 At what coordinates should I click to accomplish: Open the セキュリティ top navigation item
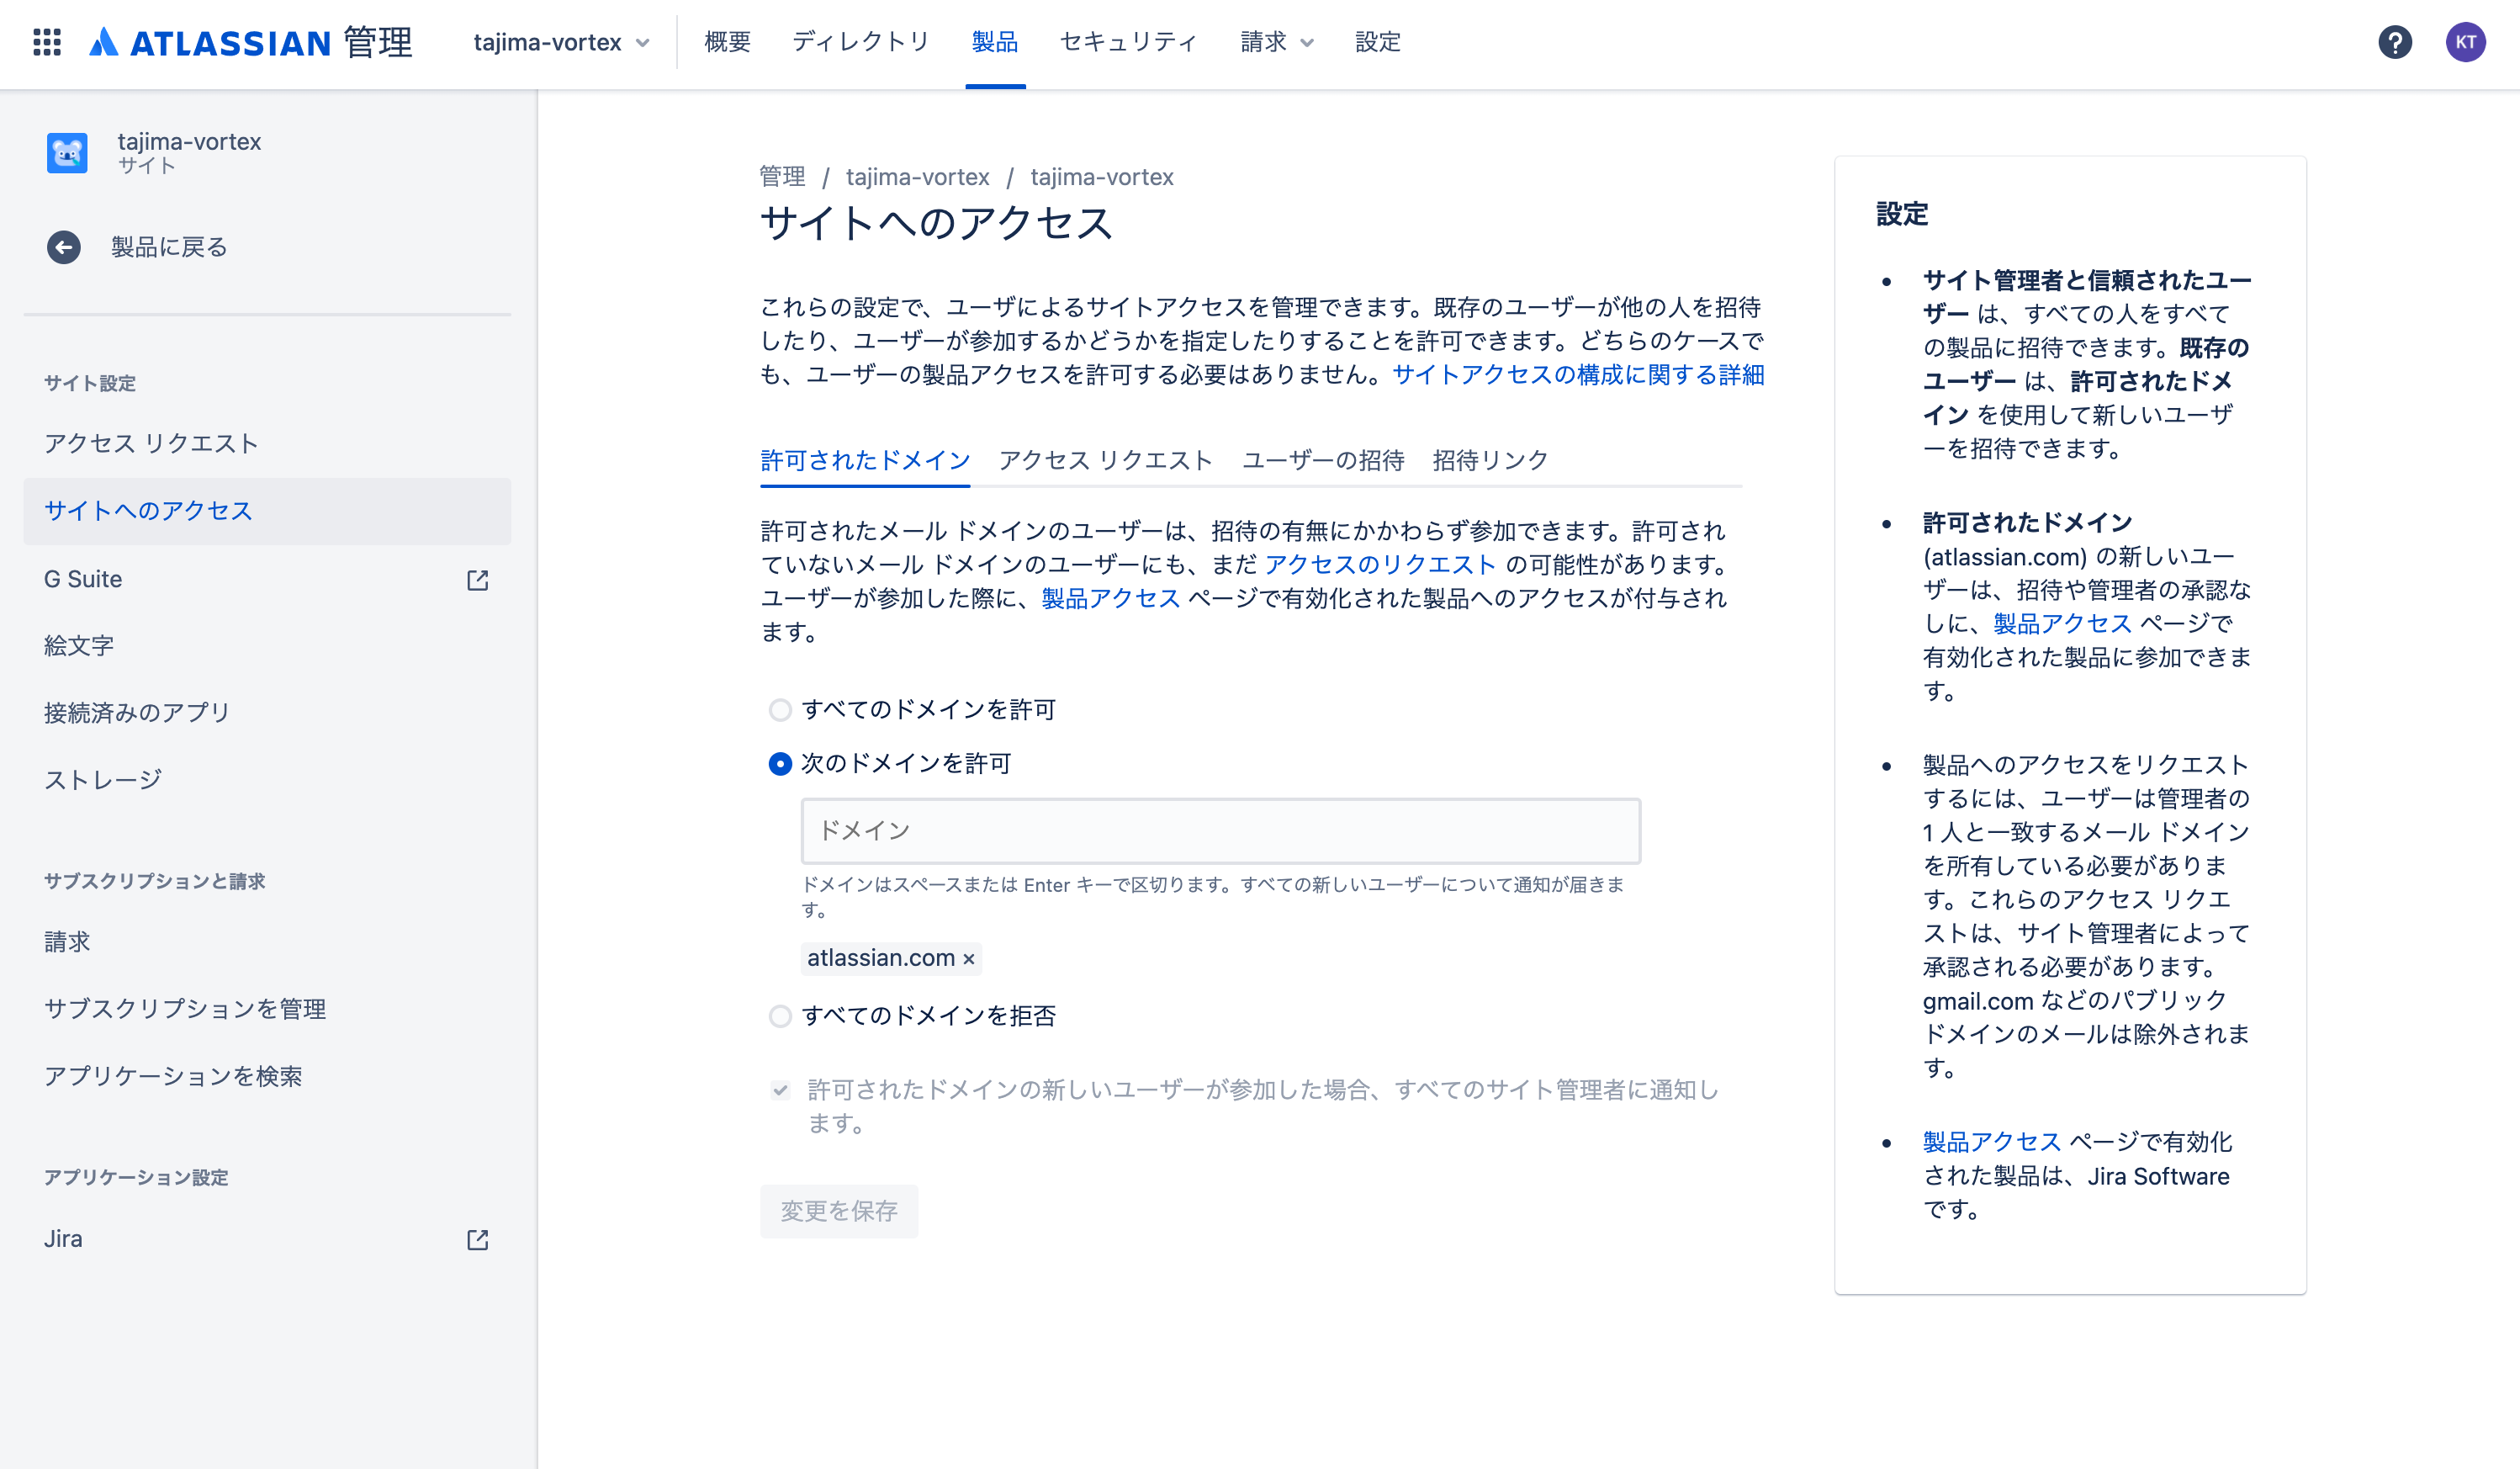pos(1128,42)
